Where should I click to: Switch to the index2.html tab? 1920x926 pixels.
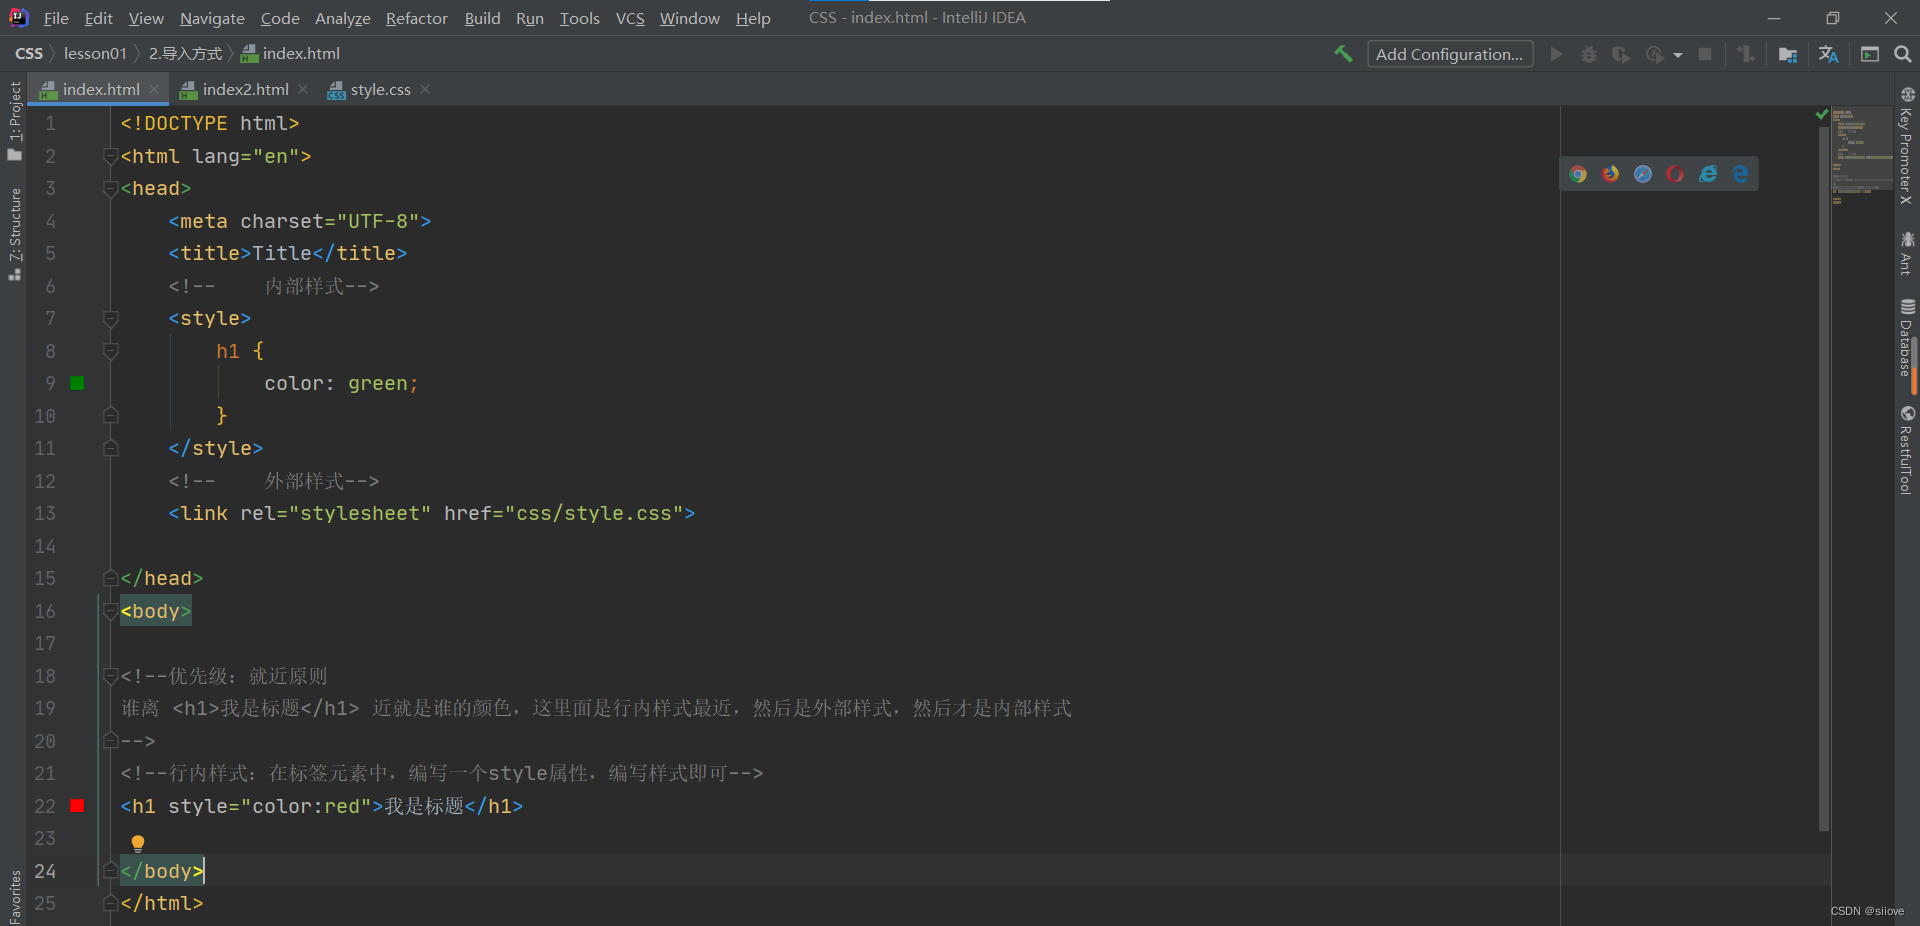(243, 89)
